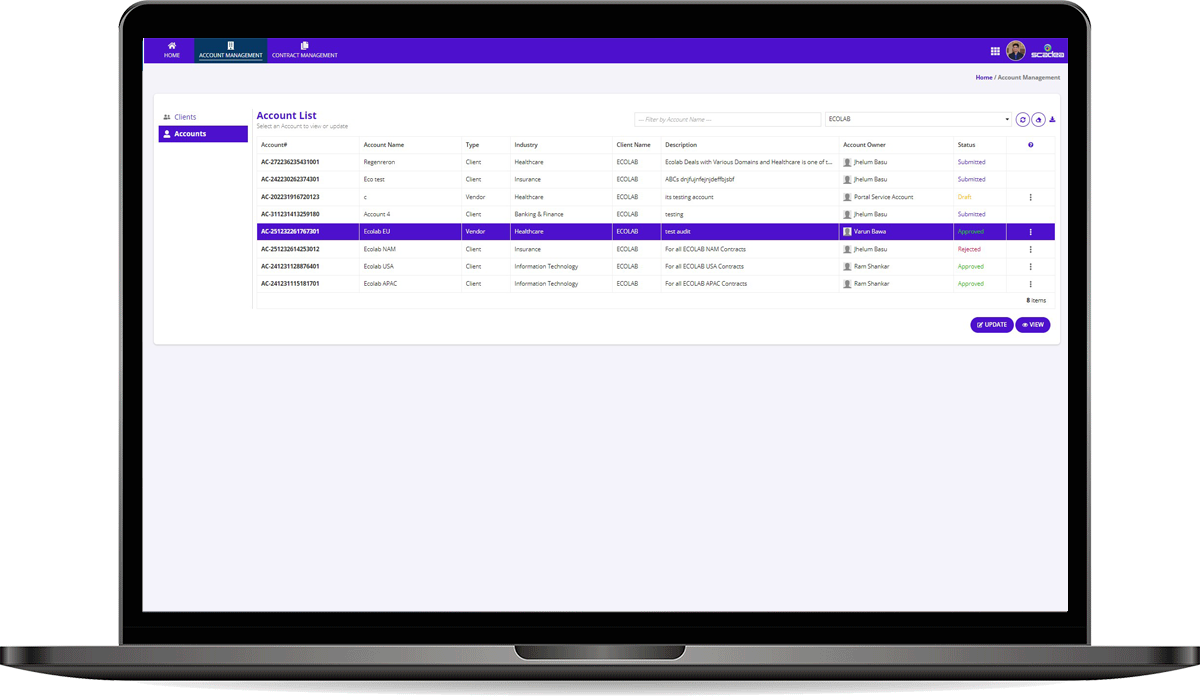Click the Filter by Account Name field
This screenshot has height=696, width=1200.
click(727, 120)
